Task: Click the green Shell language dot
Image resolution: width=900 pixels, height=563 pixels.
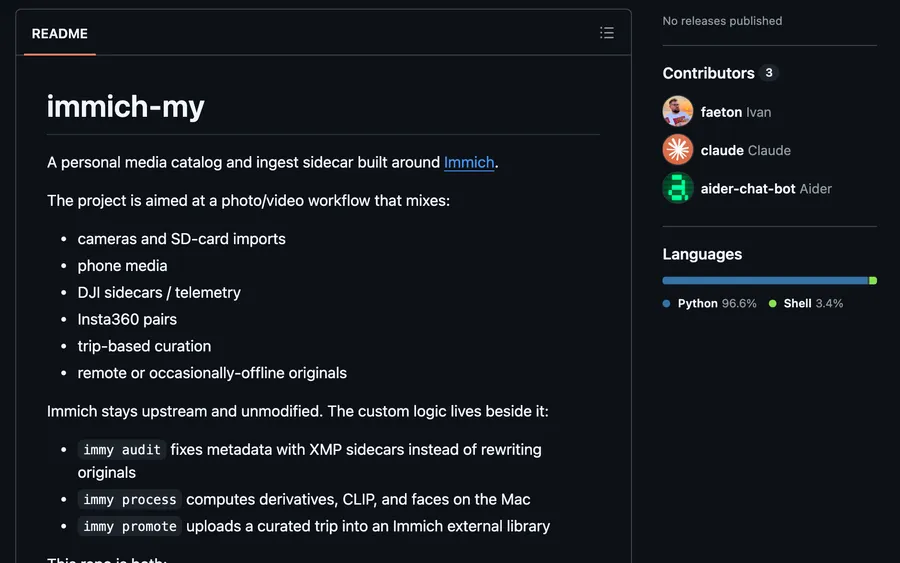Action: pos(773,304)
